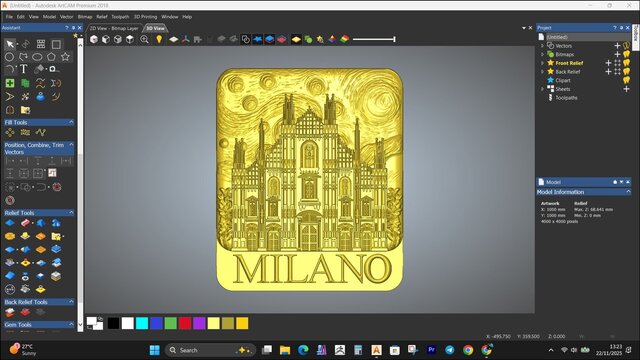Open the Relief menu

(102, 17)
